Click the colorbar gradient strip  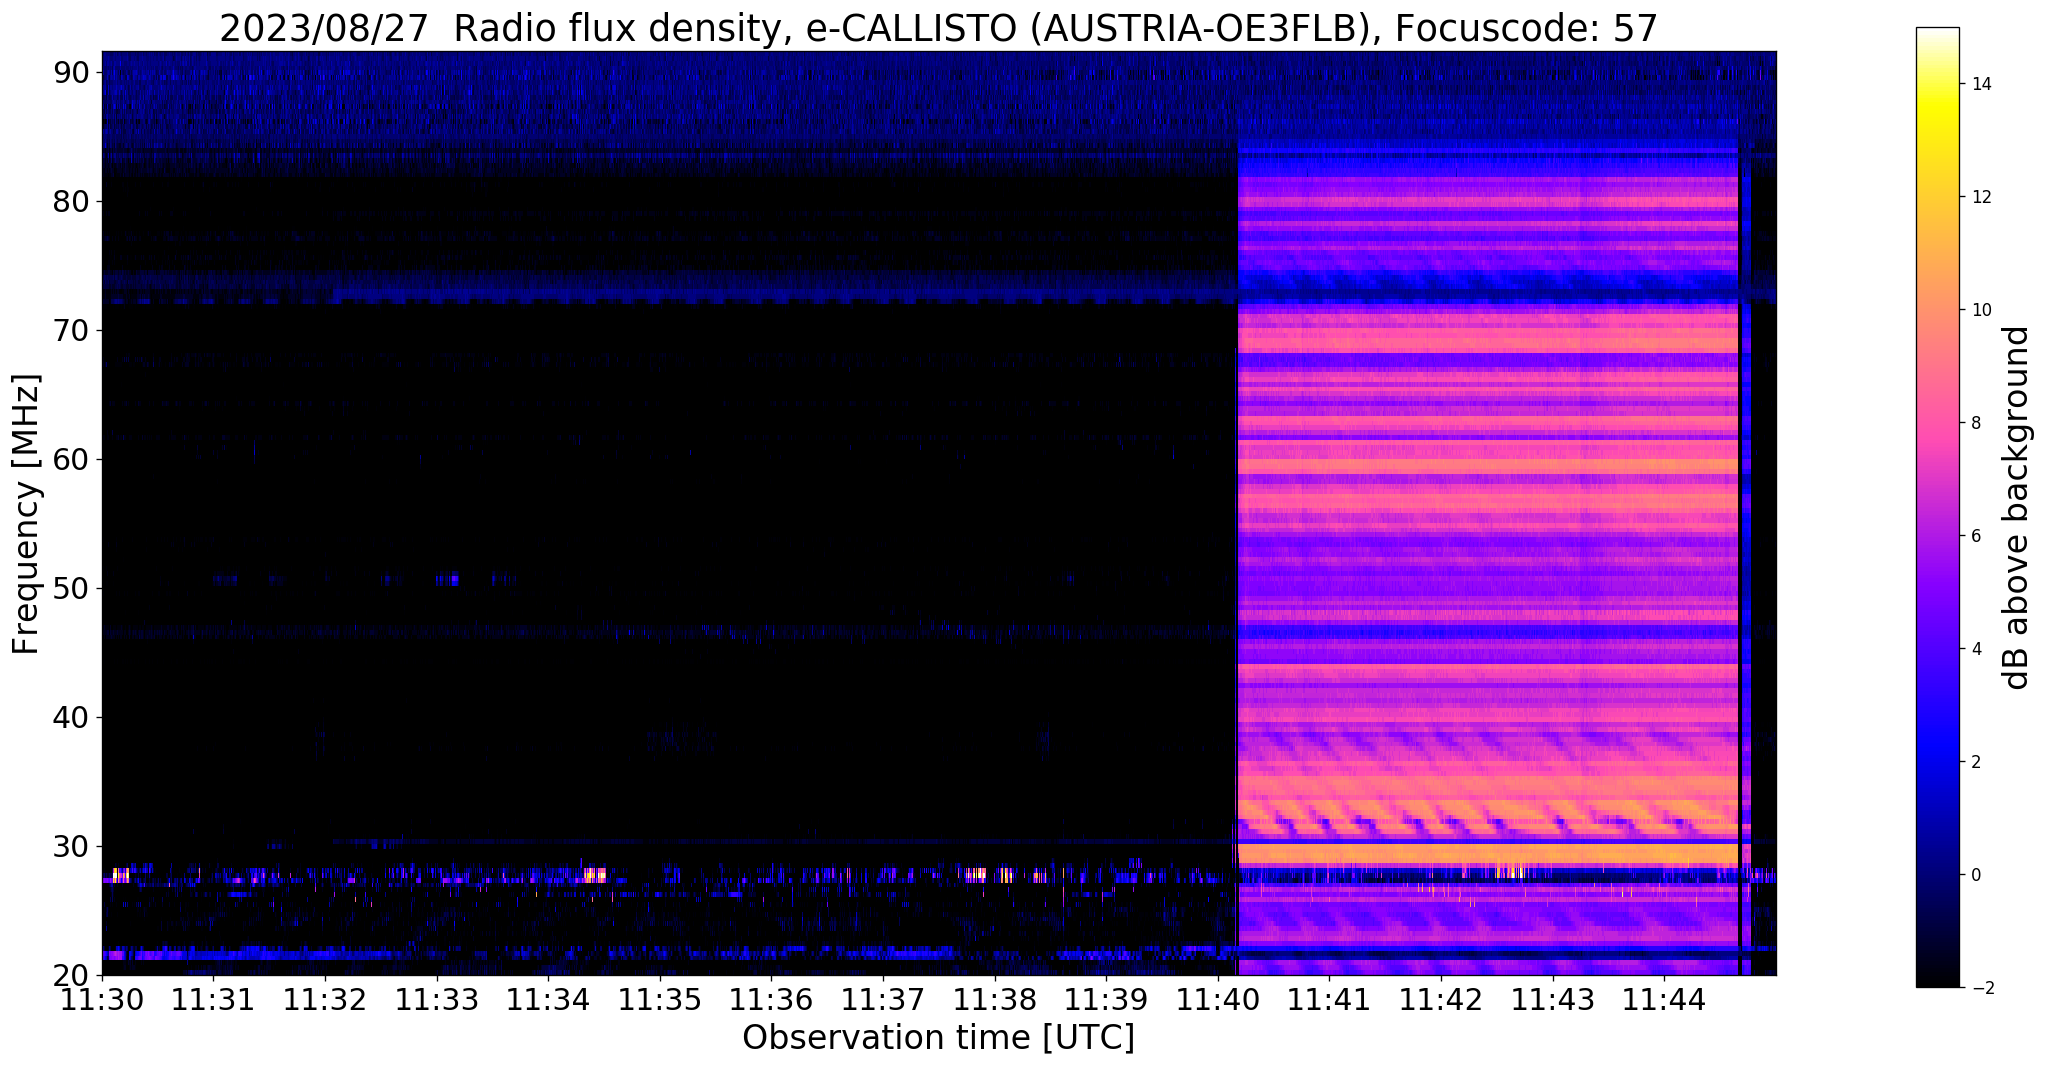point(1937,507)
